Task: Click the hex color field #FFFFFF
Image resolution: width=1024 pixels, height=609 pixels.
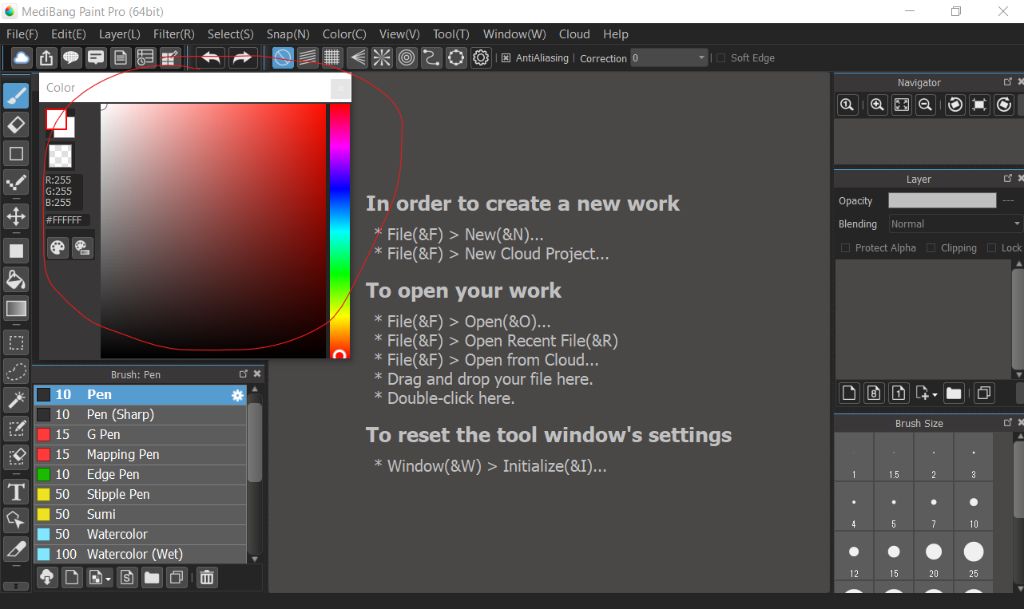Action: pos(67,221)
